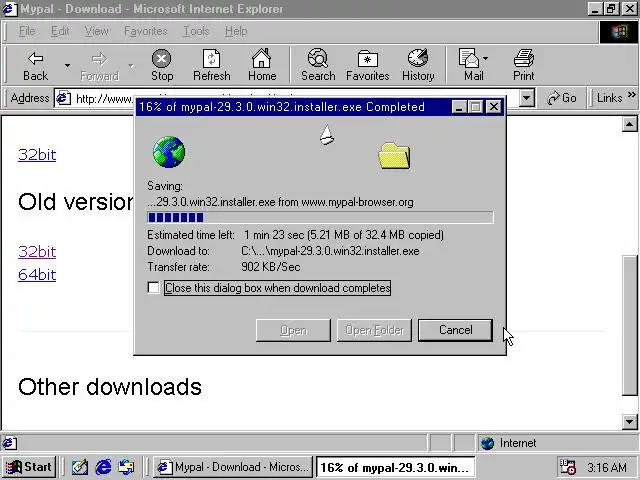
Task: Click the Task Scheduler tray icon
Action: (568, 467)
